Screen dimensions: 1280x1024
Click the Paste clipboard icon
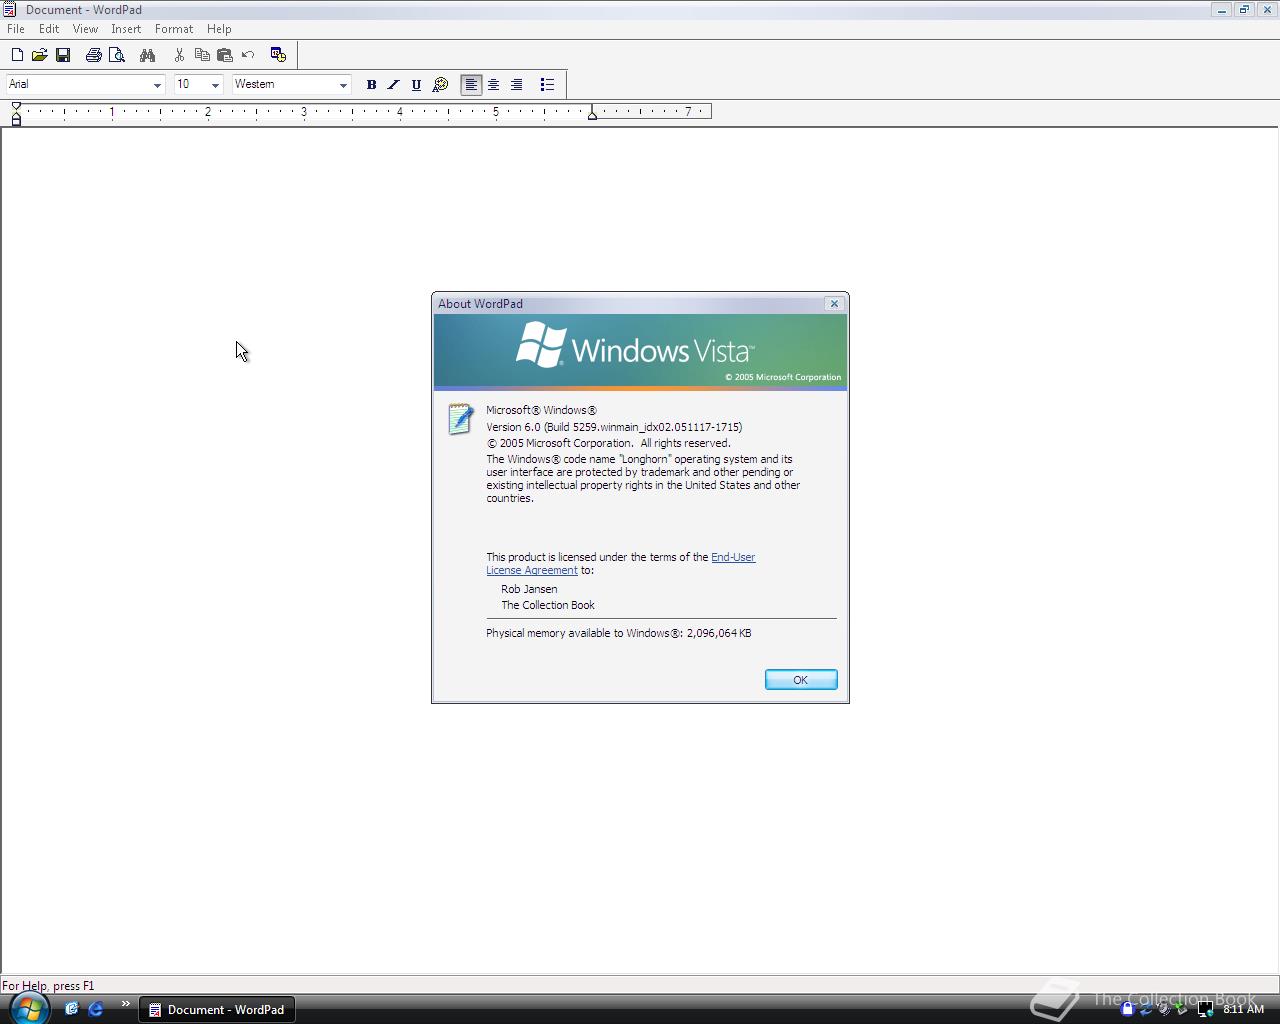coord(225,55)
